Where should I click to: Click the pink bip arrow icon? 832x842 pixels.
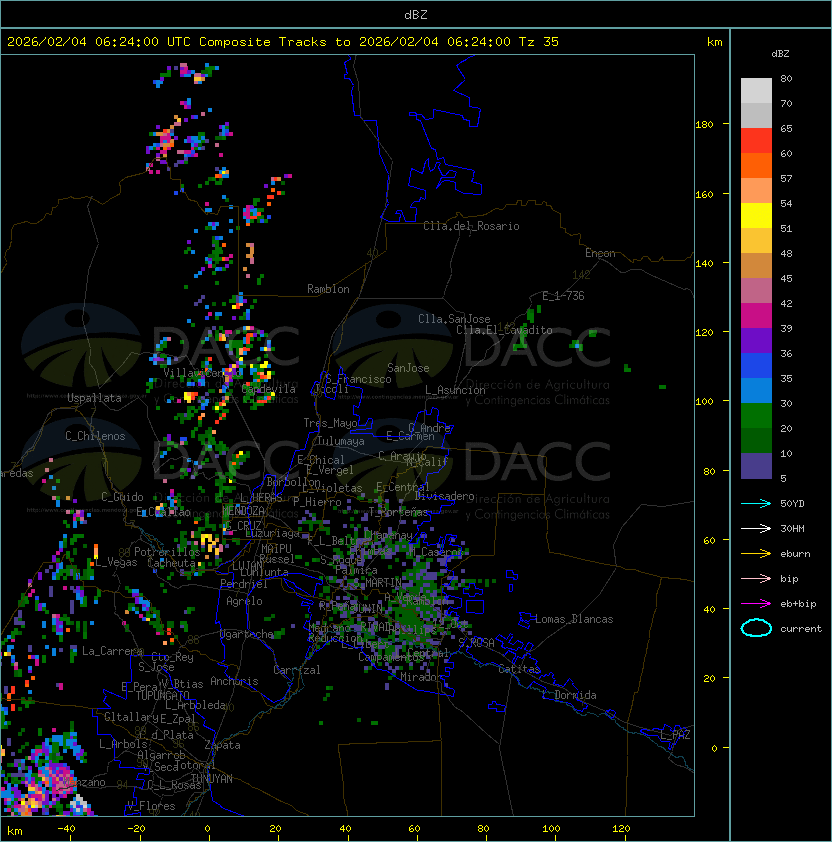click(756, 578)
